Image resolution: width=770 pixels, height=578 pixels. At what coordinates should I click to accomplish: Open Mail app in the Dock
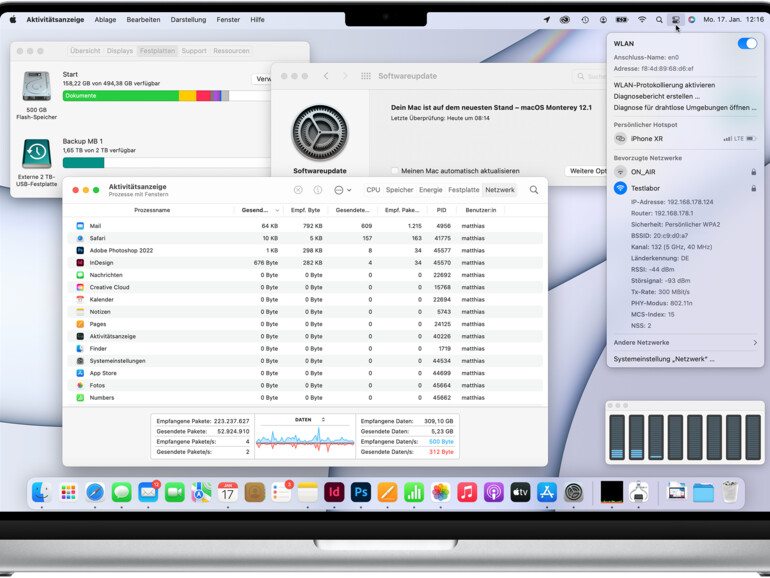(148, 492)
